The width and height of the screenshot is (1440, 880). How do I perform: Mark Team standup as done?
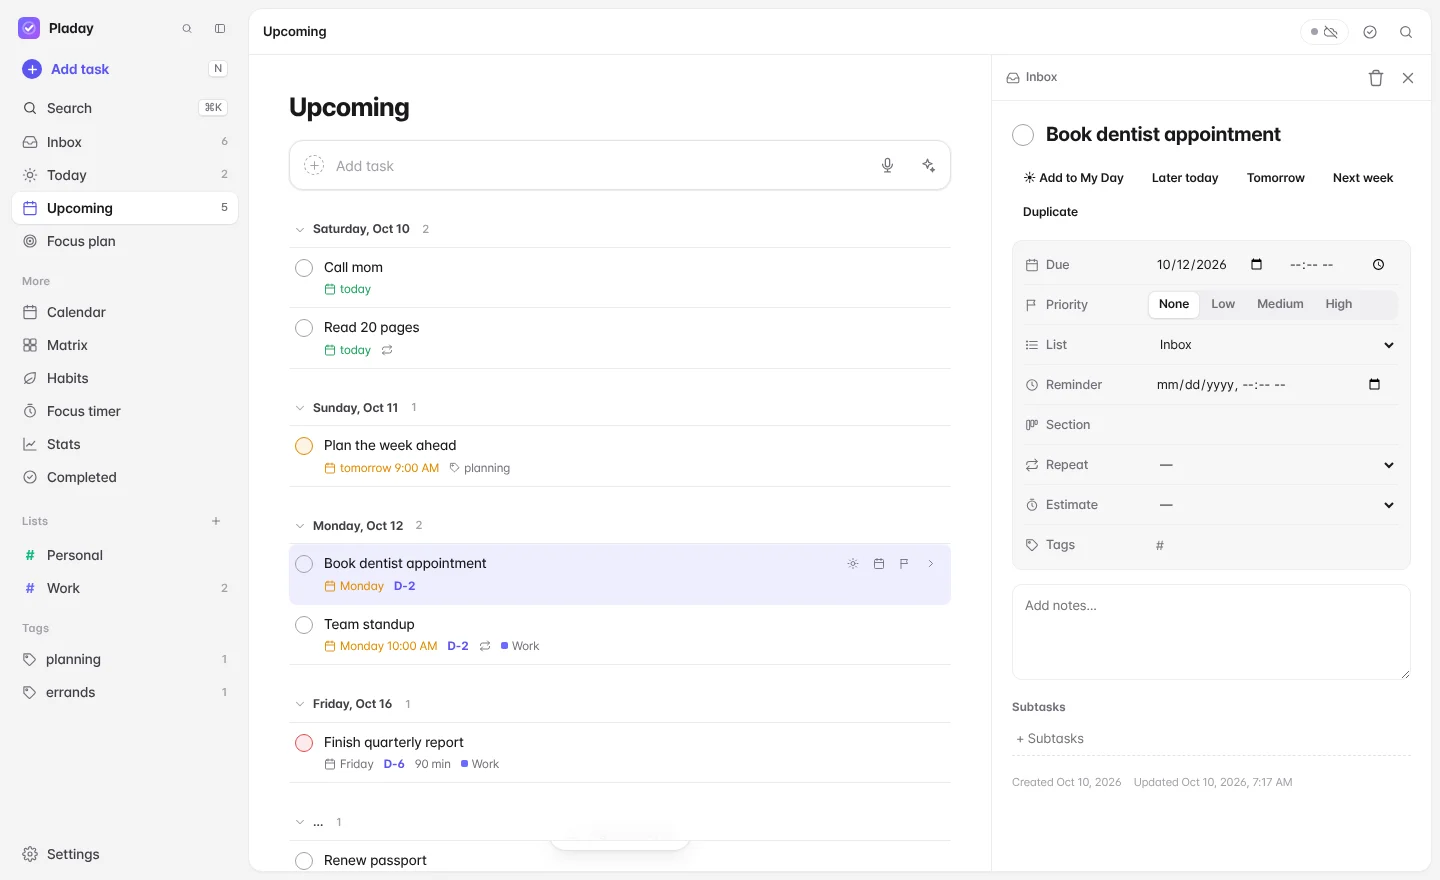pyautogui.click(x=304, y=625)
